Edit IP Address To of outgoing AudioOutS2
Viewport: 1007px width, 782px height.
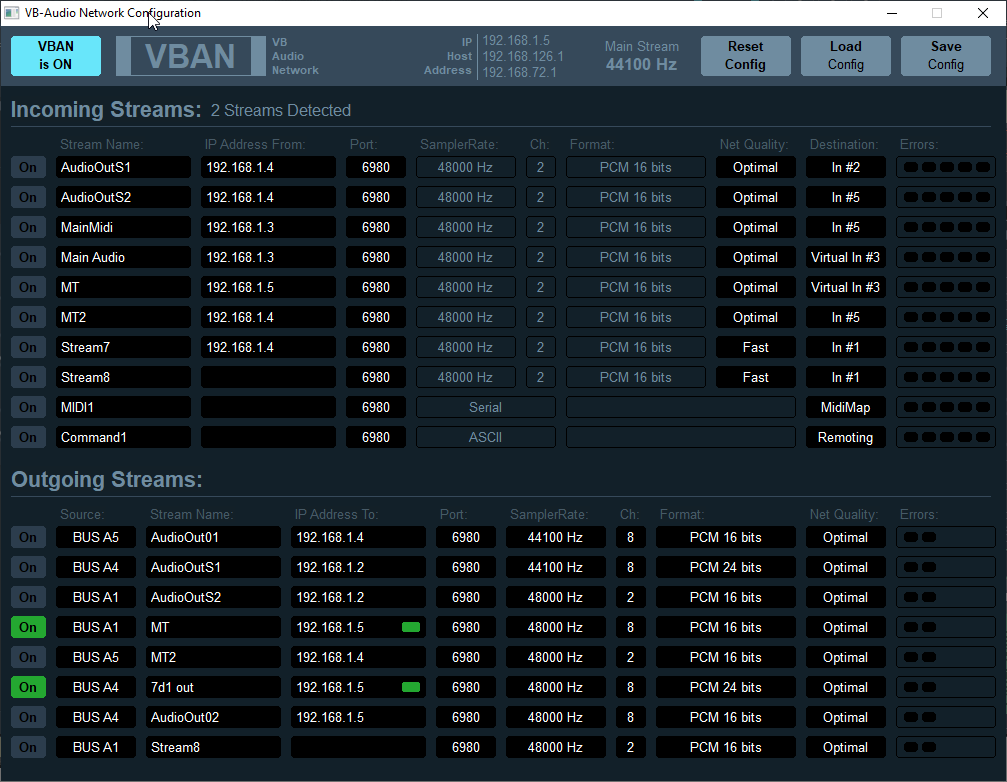[358, 597]
